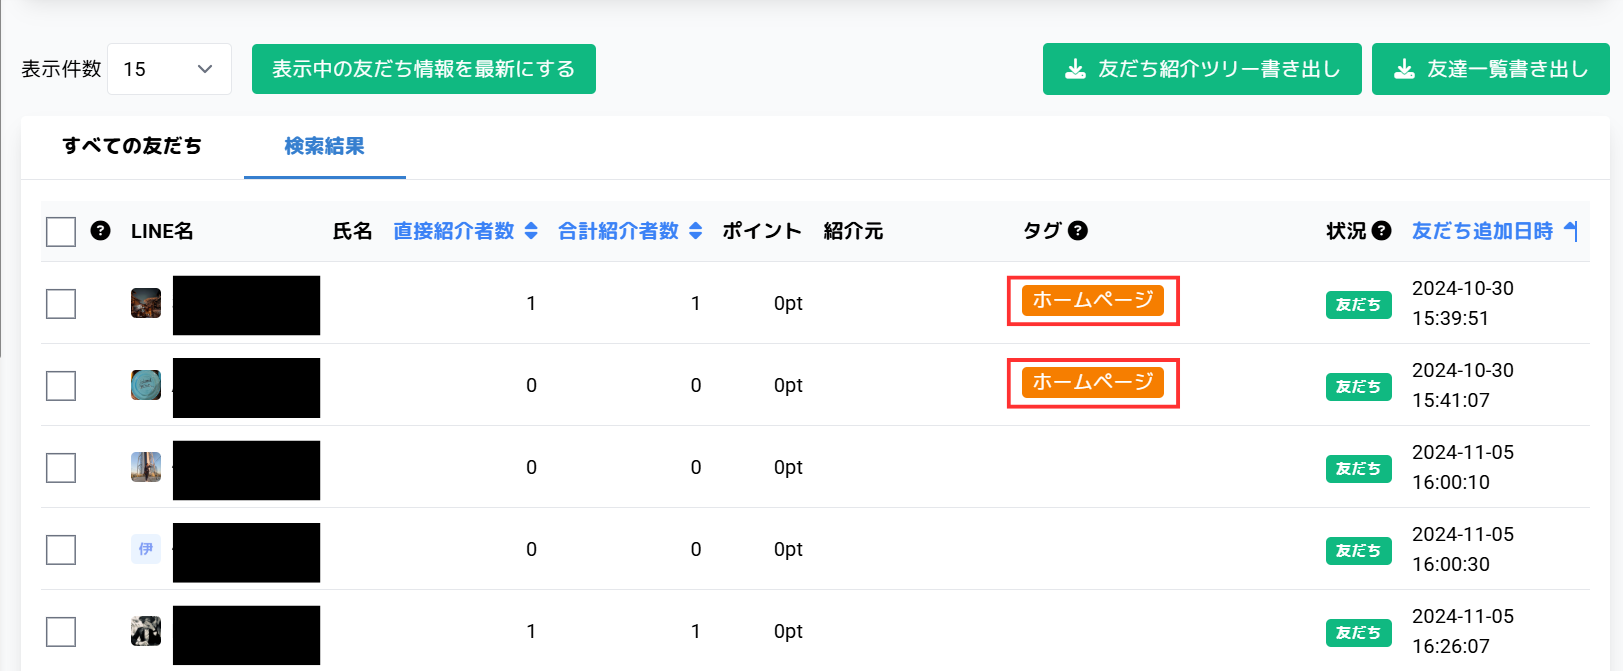Image resolution: width=1623 pixels, height=671 pixels.
Task: Select the 検索結果 tab
Action: click(x=324, y=146)
